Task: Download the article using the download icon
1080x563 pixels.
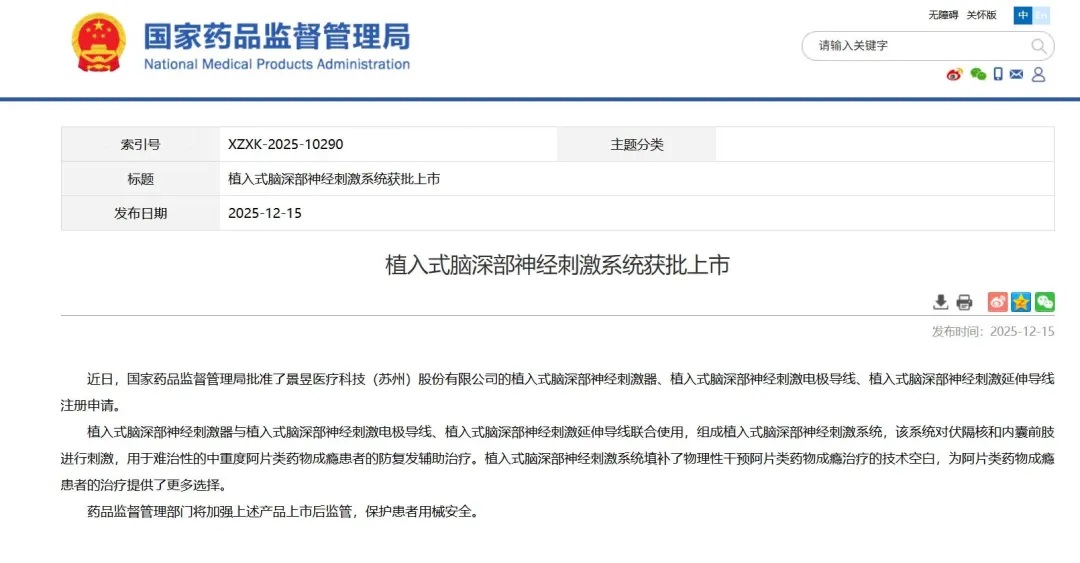Action: pos(940,302)
